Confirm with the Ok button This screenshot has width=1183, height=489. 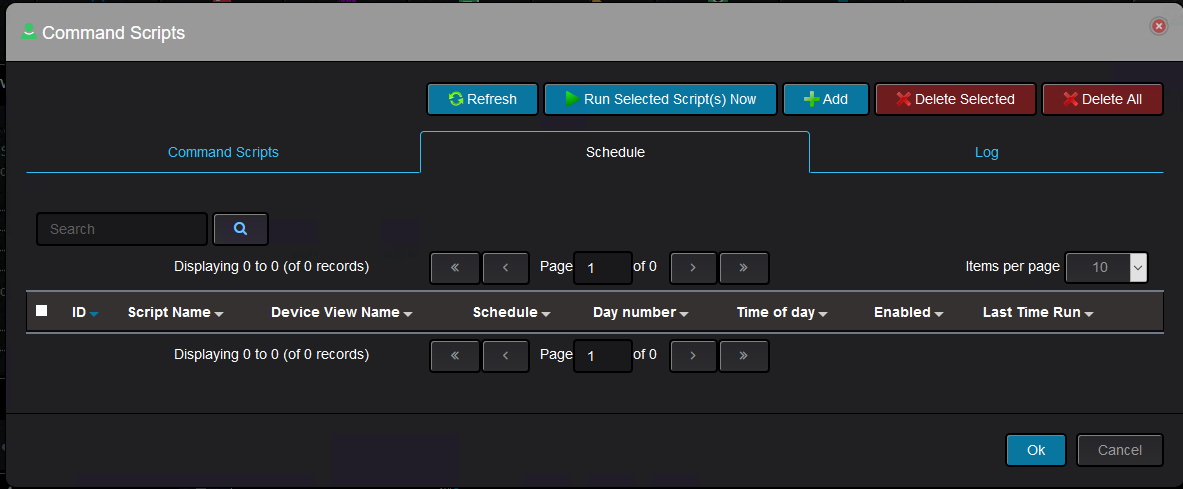click(x=1036, y=450)
